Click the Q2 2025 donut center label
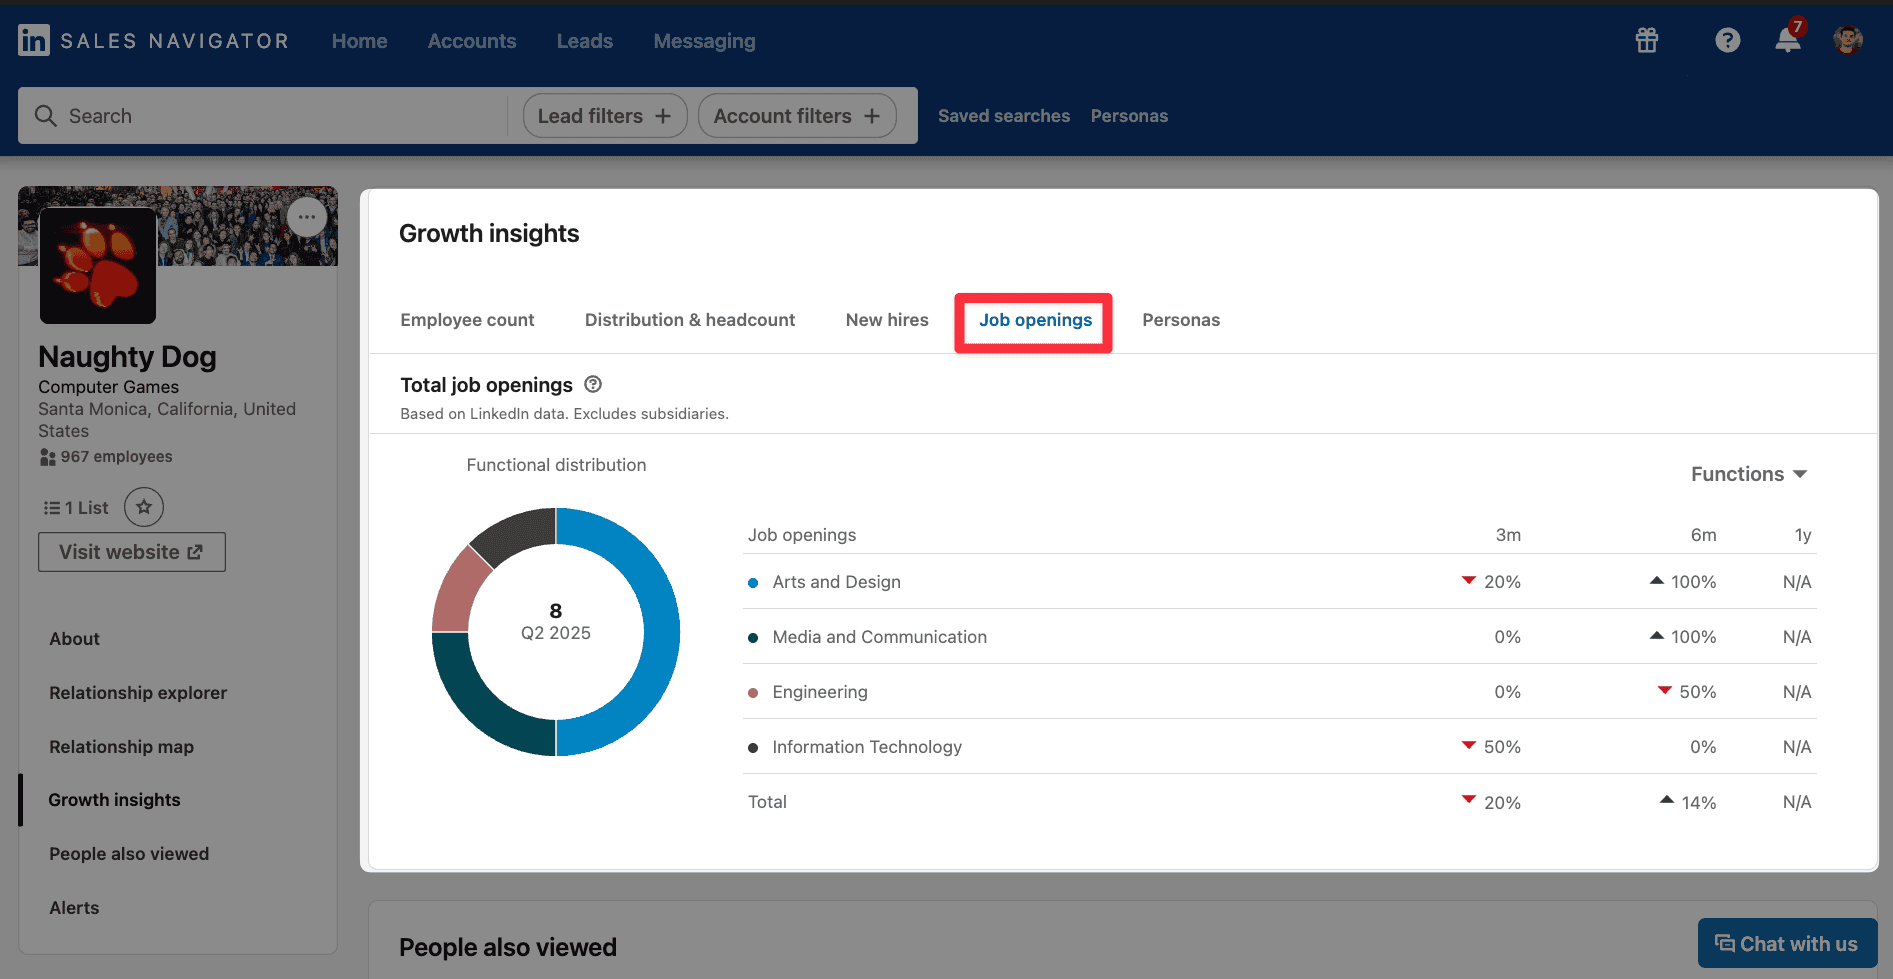Image resolution: width=1893 pixels, height=979 pixels. click(556, 633)
